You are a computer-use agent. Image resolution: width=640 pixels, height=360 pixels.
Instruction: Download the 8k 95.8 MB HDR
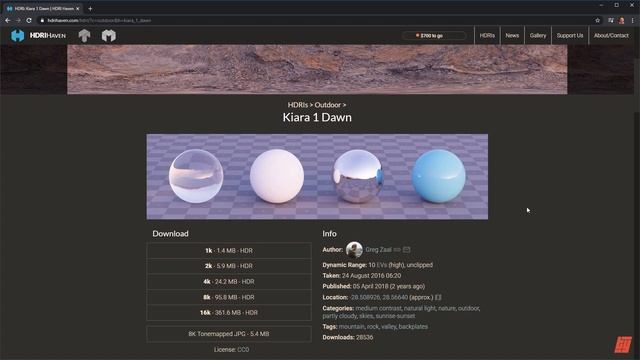click(229, 297)
